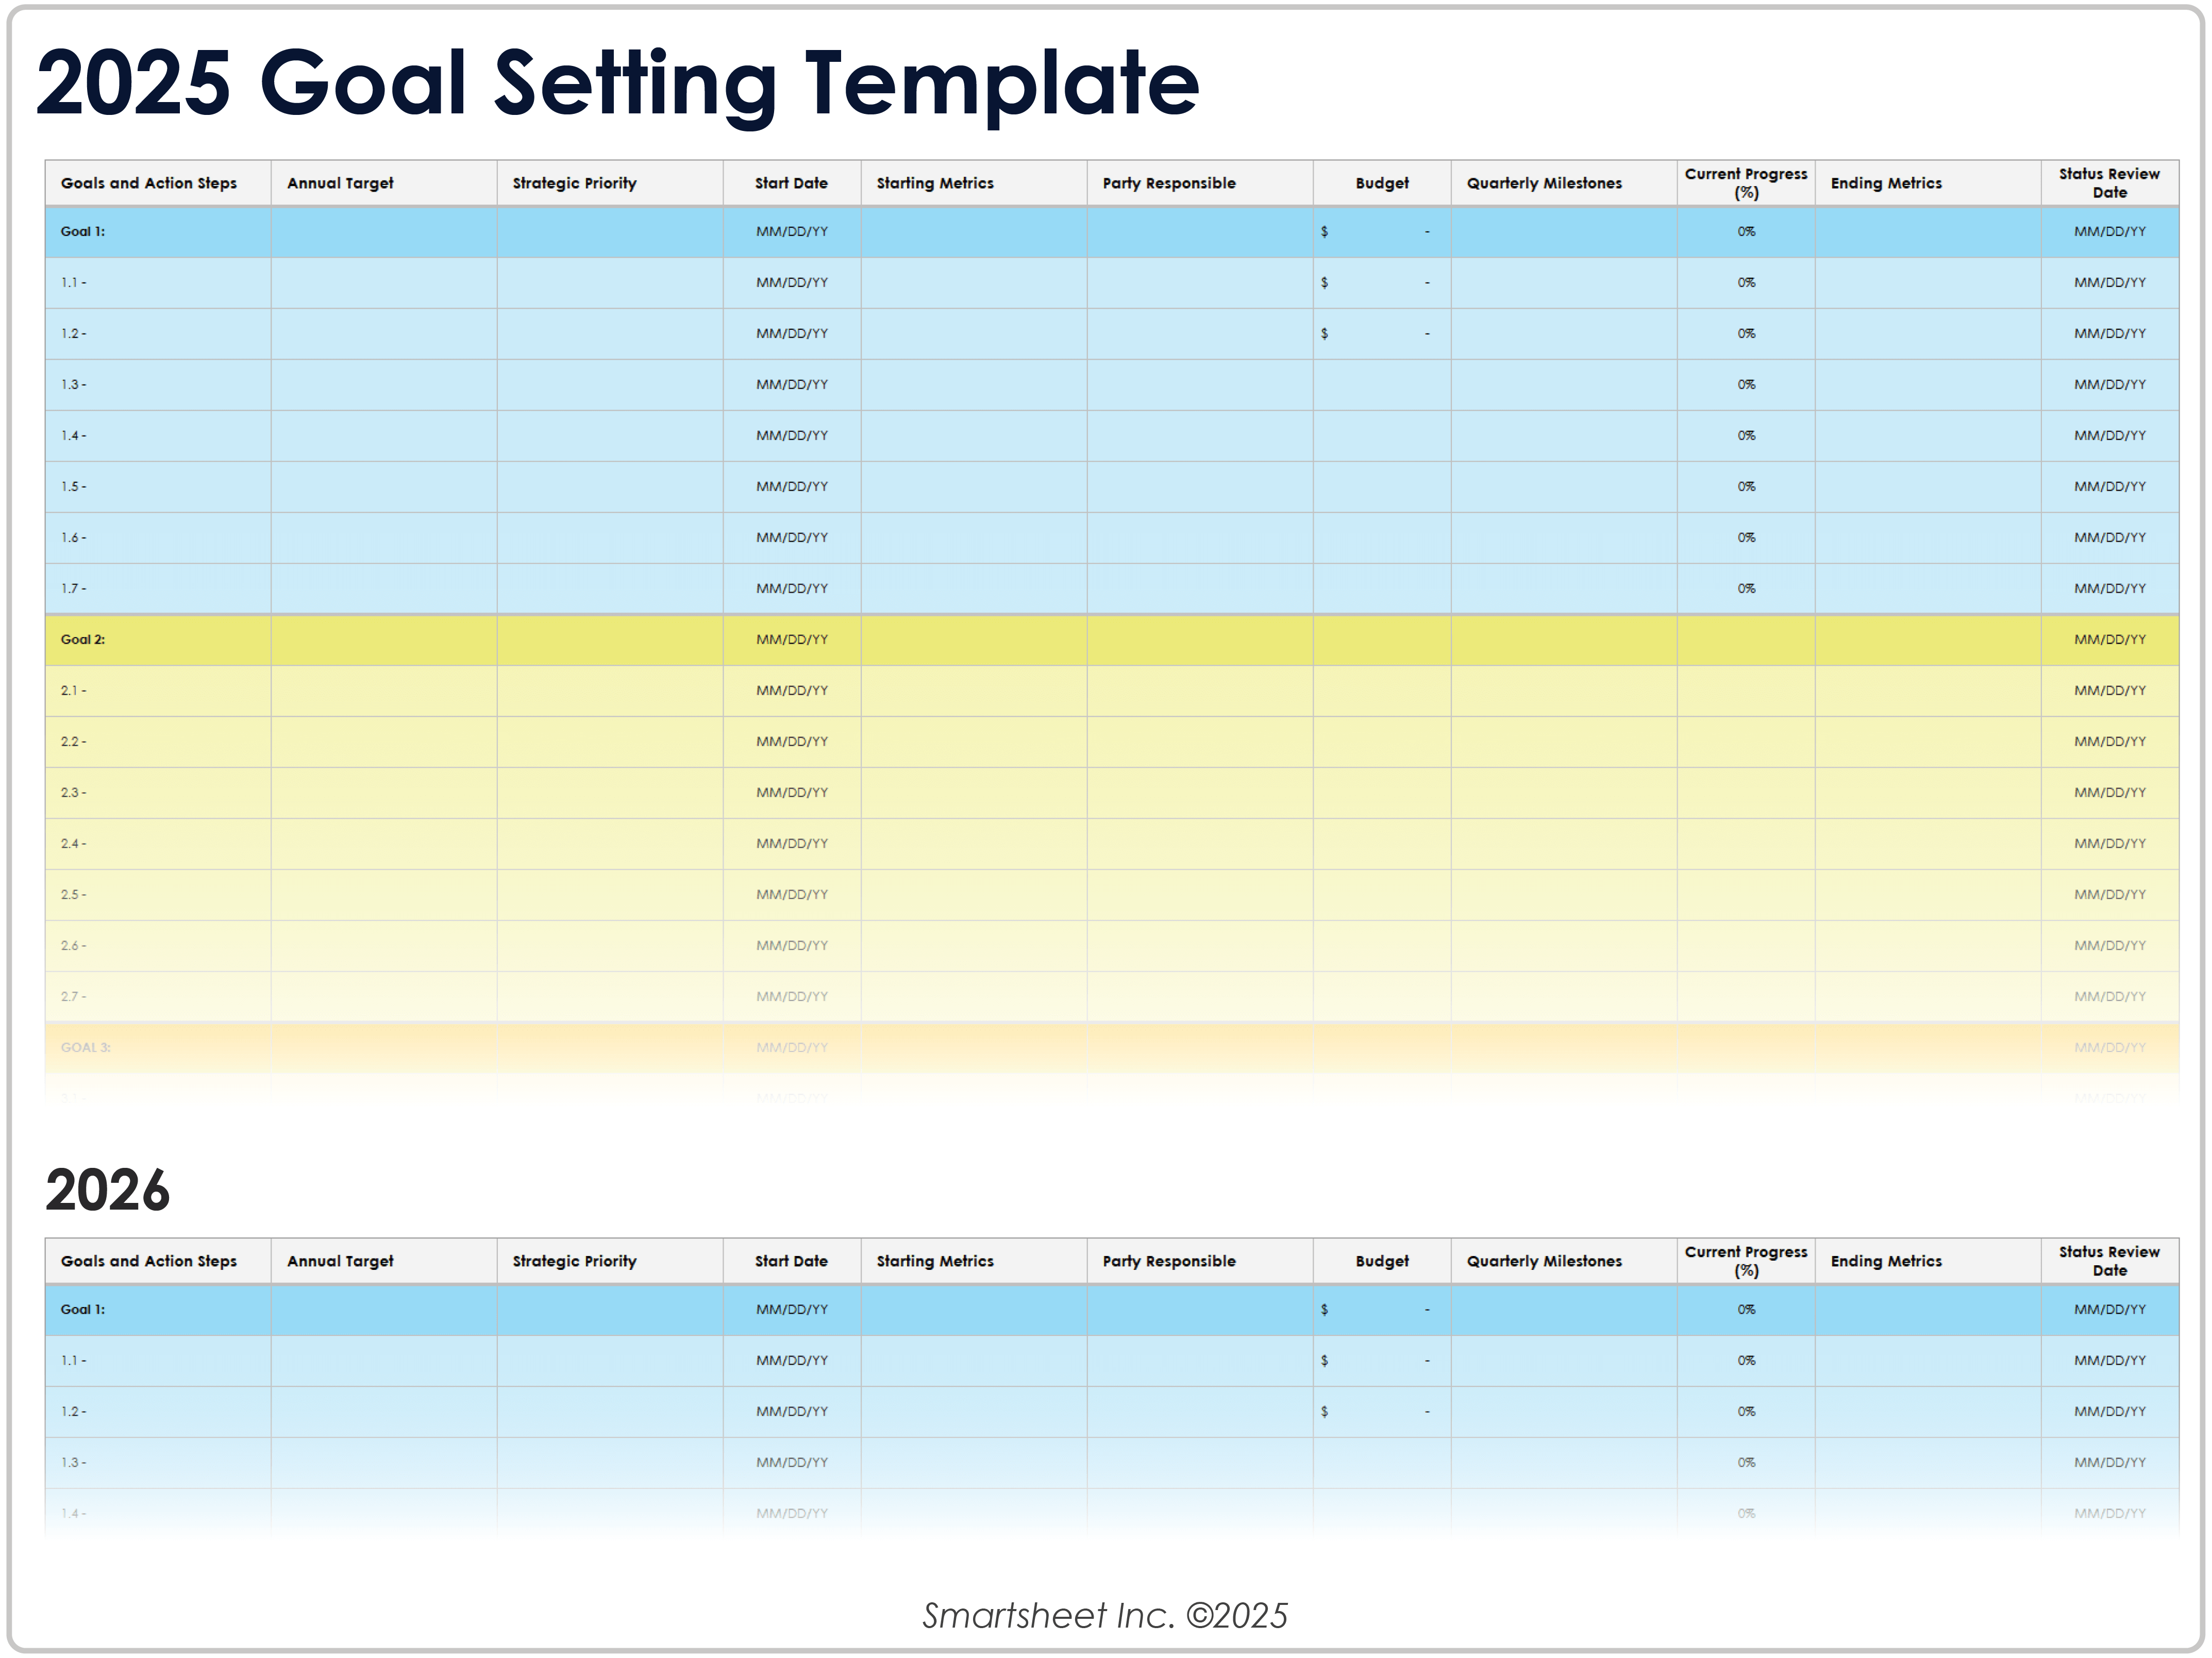Click the "Ending Metrics" header in the 2026 table
This screenshot has height=1658, width=2212.
point(1886,1261)
